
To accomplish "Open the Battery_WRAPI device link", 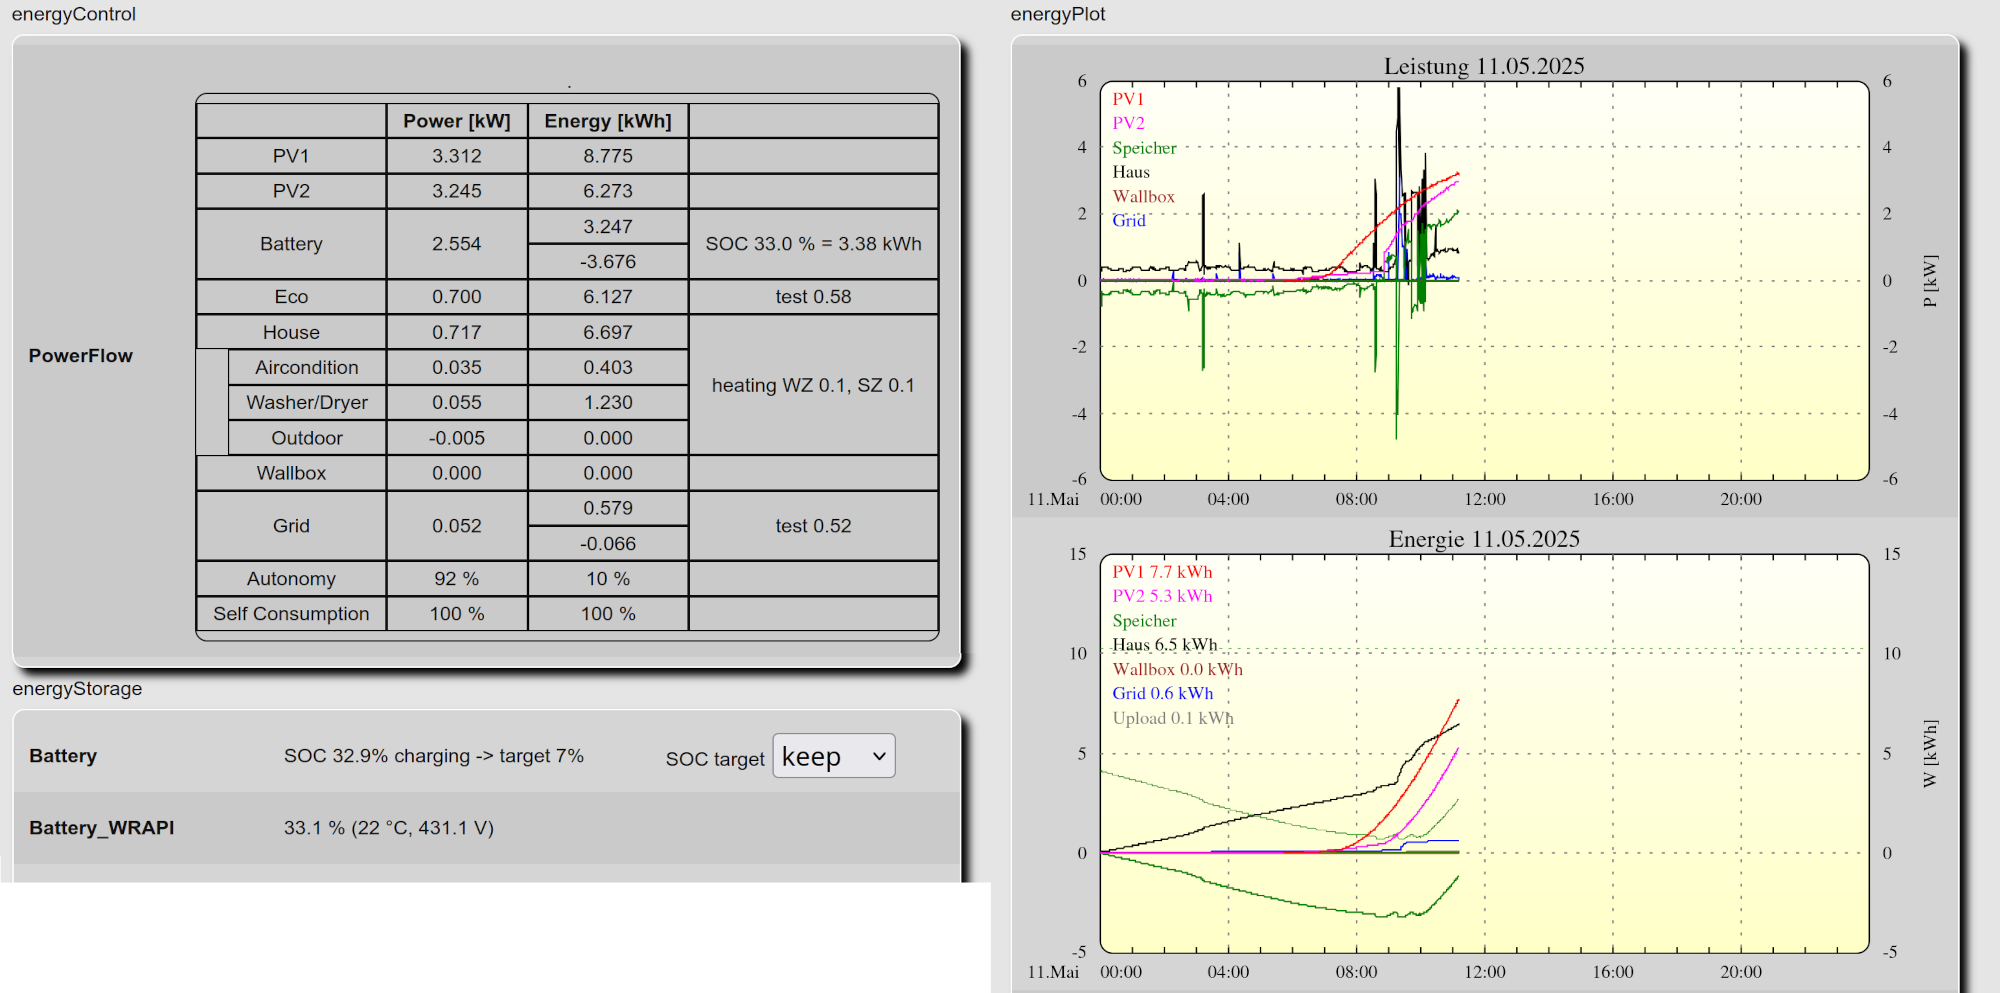I will pyautogui.click(x=101, y=828).
